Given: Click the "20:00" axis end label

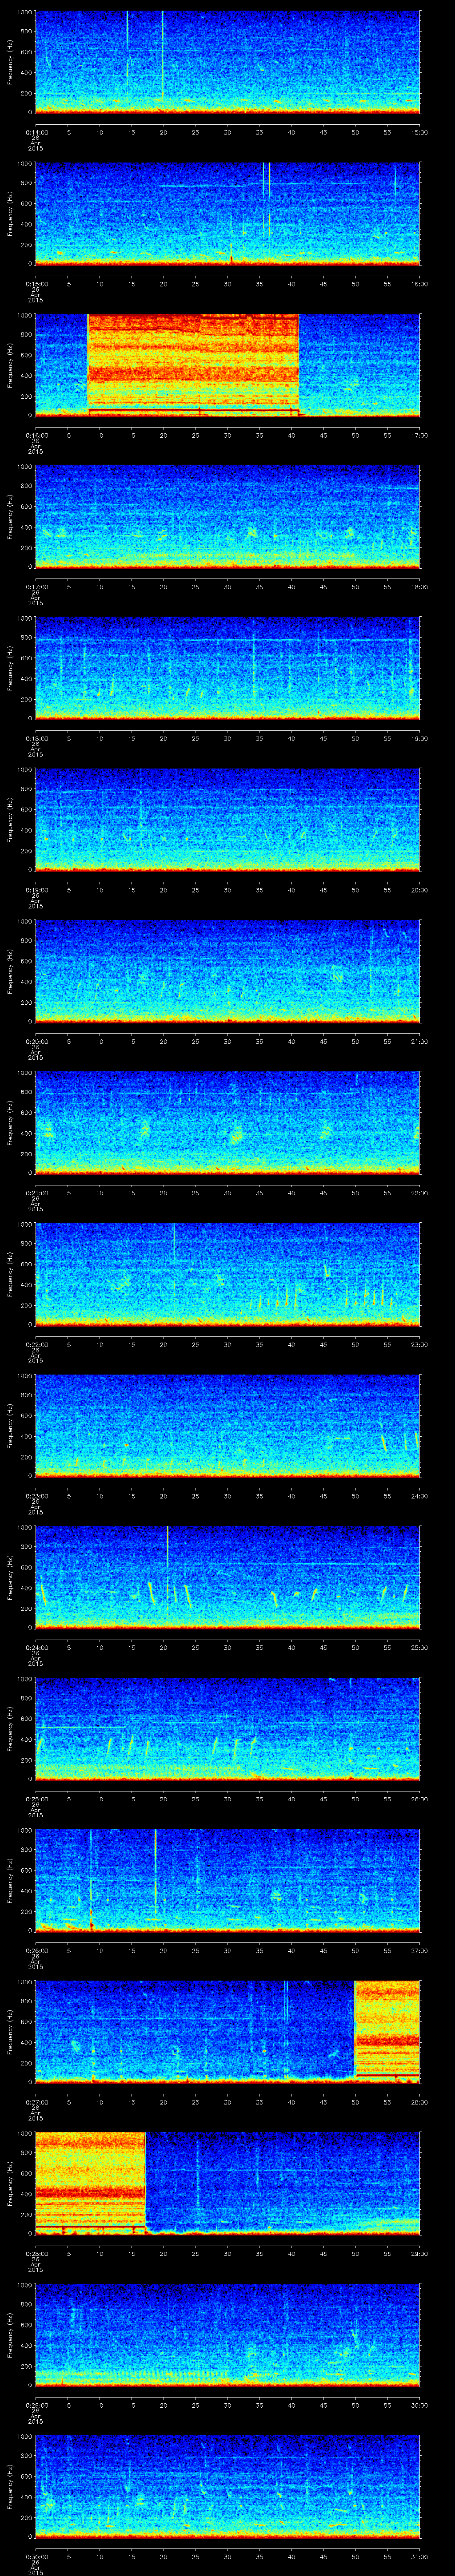Looking at the screenshot, I should click(x=420, y=890).
